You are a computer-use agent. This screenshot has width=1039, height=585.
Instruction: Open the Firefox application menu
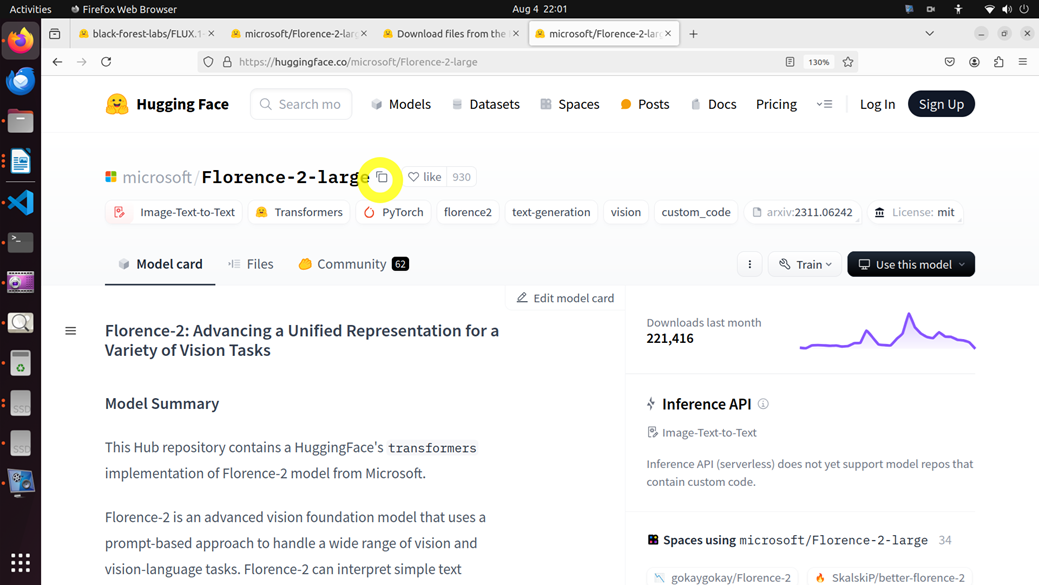[1022, 62]
